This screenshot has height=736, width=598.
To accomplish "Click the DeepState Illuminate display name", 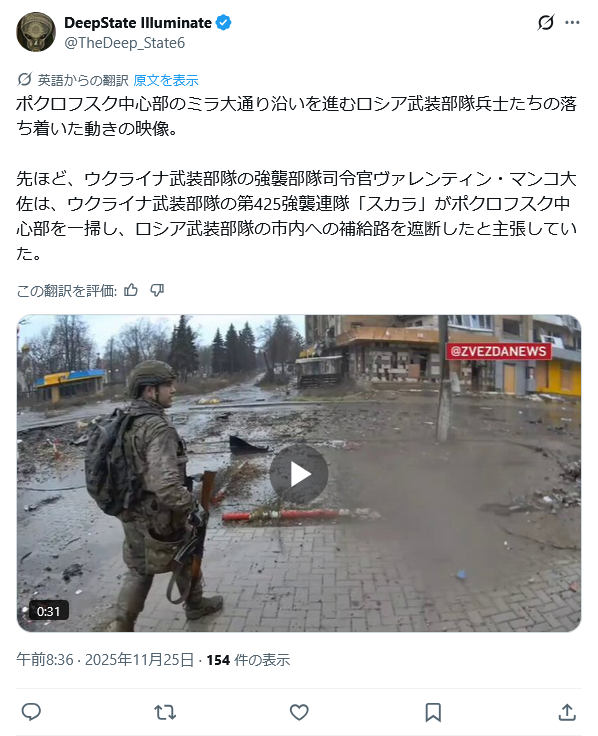I will tap(138, 23).
